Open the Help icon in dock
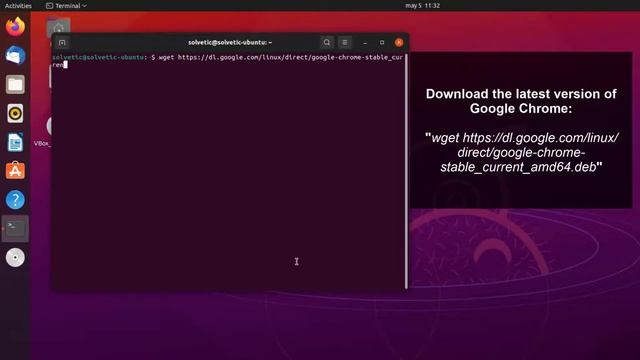The width and height of the screenshot is (640, 360). (15, 200)
